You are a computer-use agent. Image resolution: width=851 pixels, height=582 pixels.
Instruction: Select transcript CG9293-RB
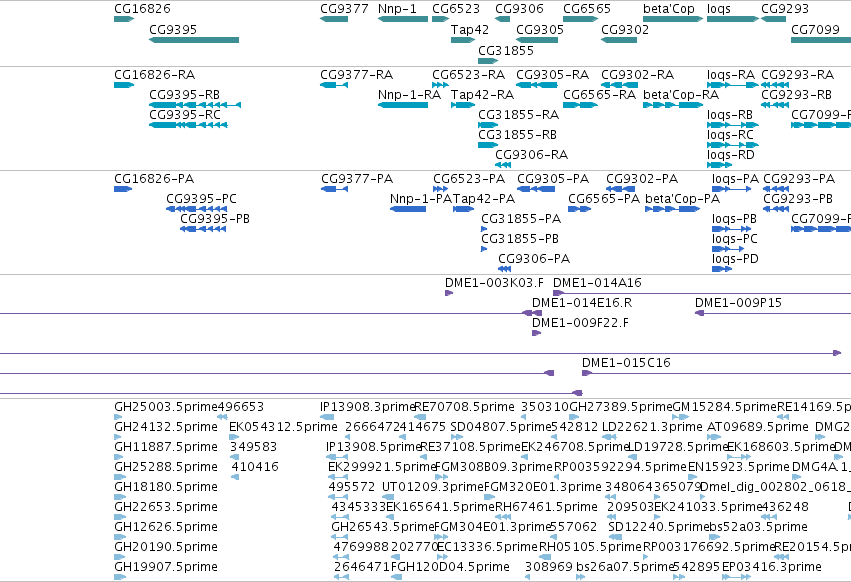click(x=796, y=94)
